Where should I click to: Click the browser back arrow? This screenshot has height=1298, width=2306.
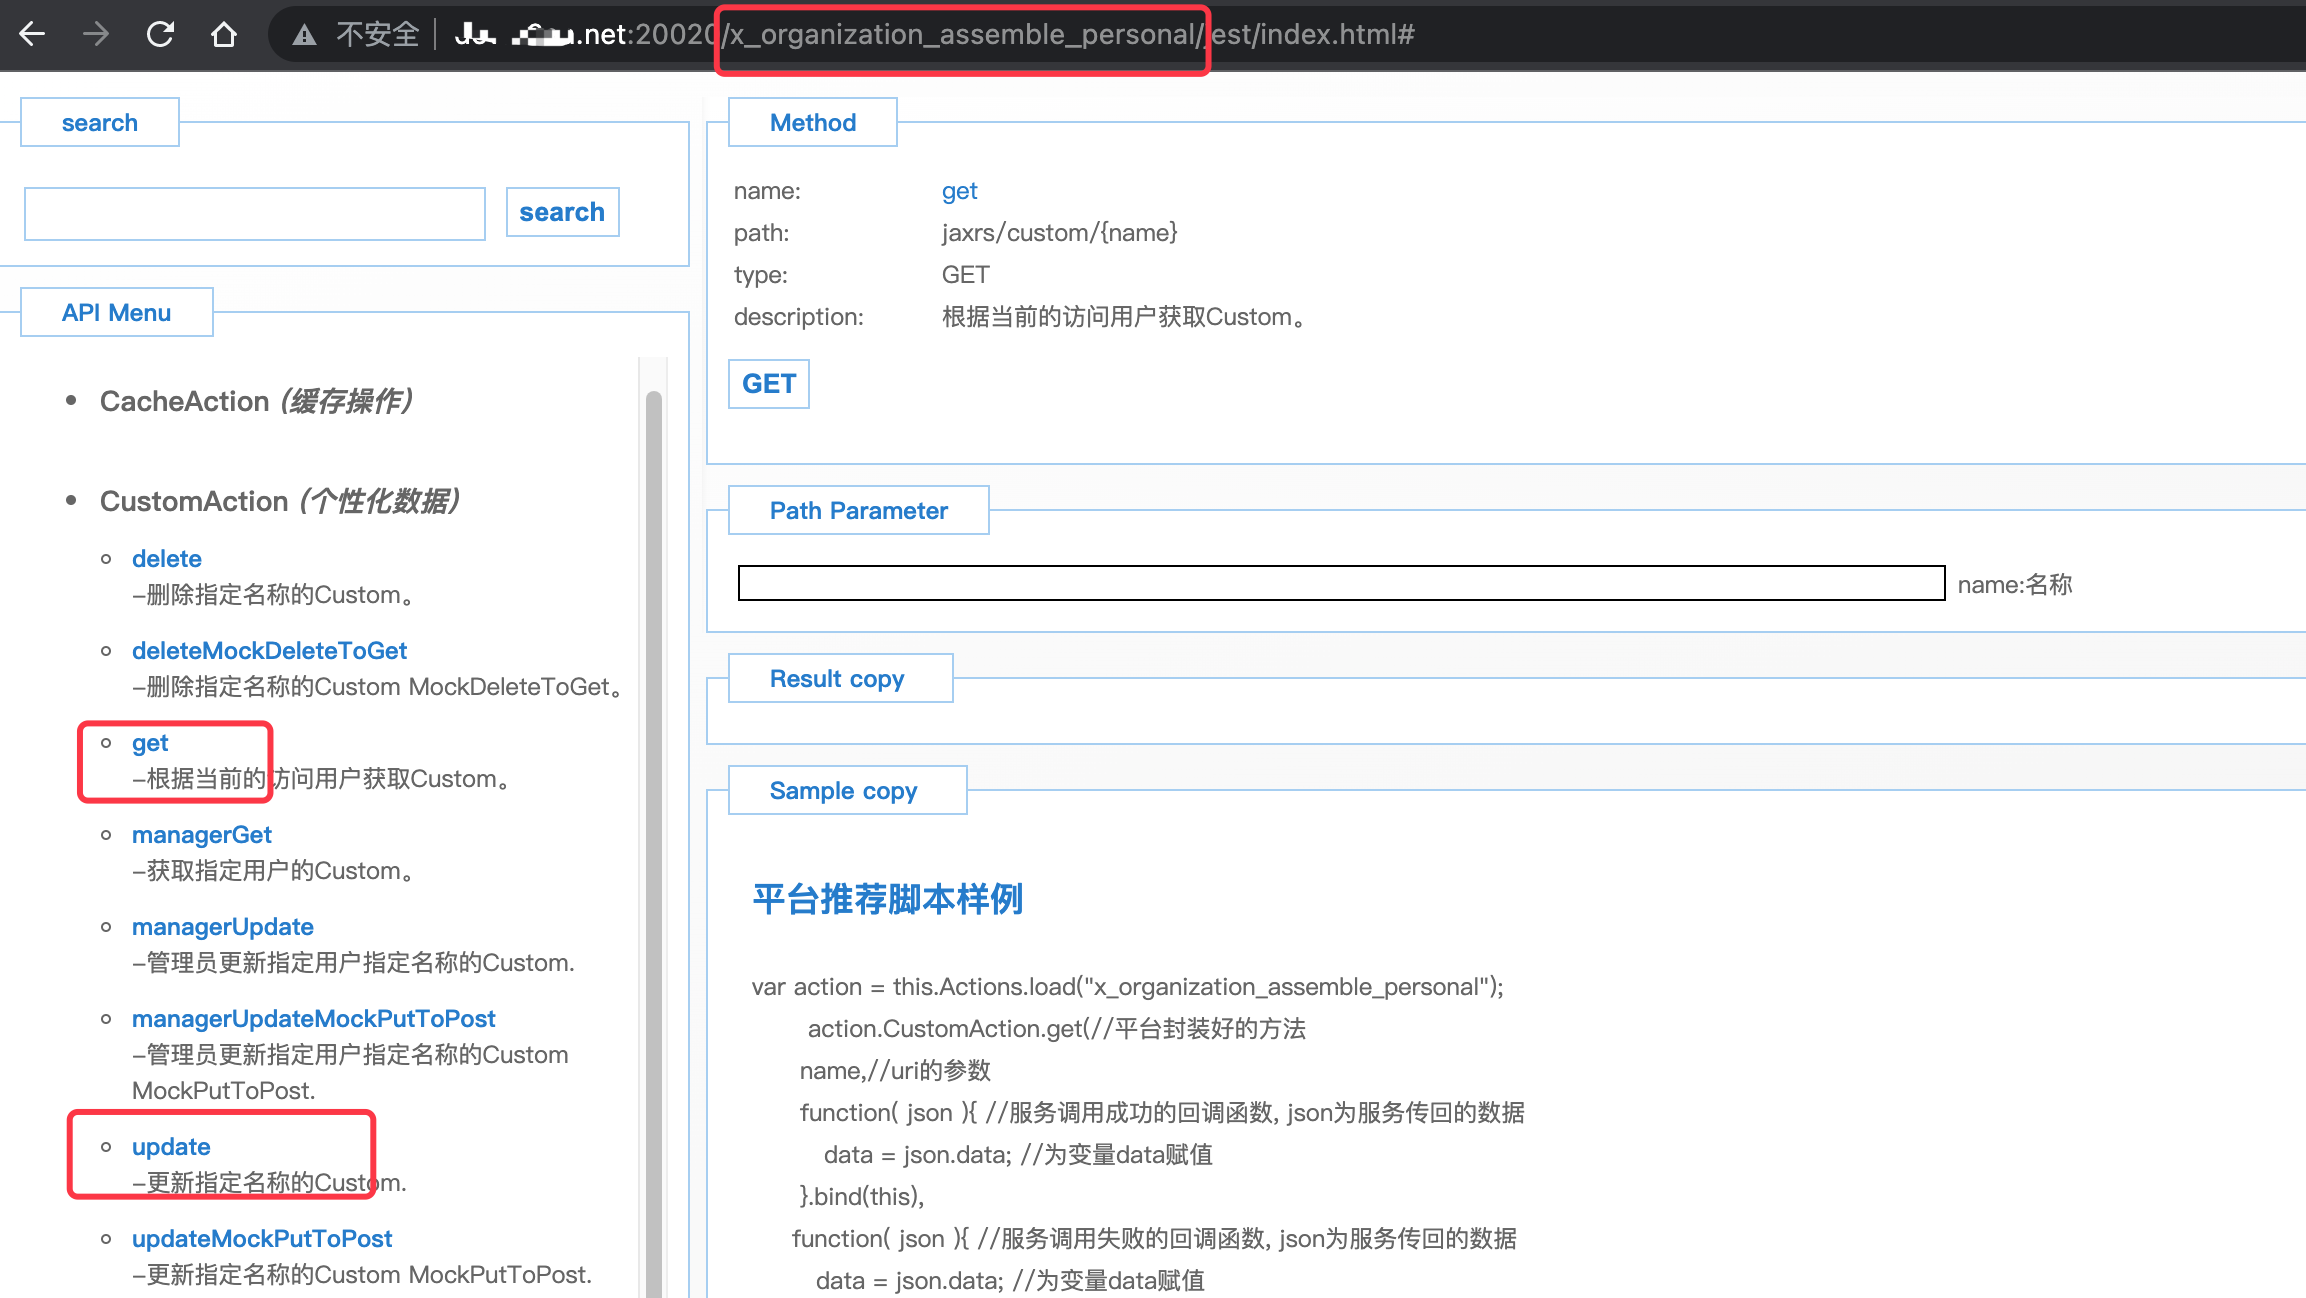pos(33,35)
